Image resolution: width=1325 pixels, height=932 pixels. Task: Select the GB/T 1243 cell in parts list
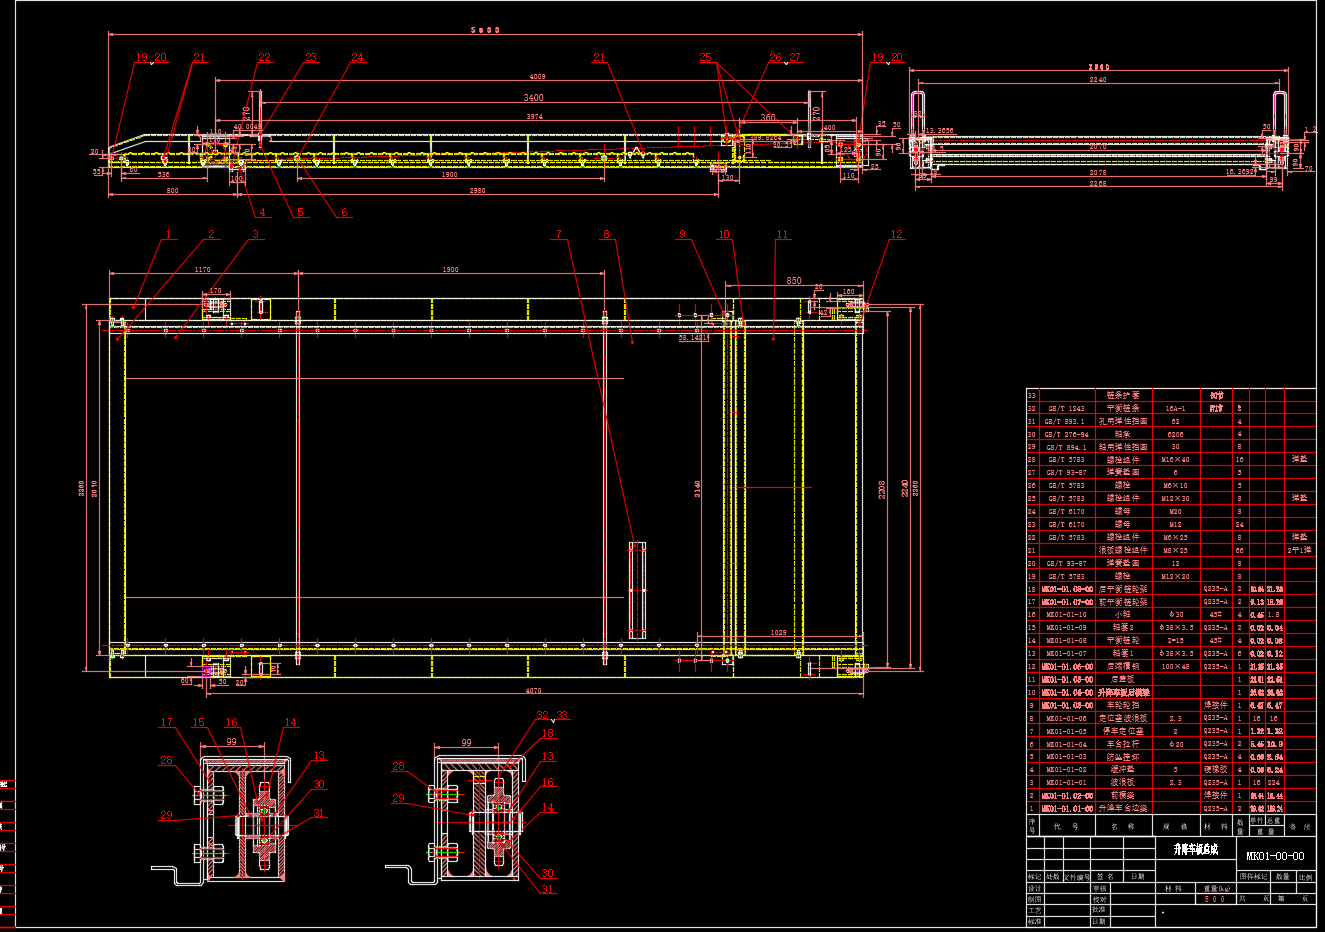pyautogui.click(x=1065, y=408)
